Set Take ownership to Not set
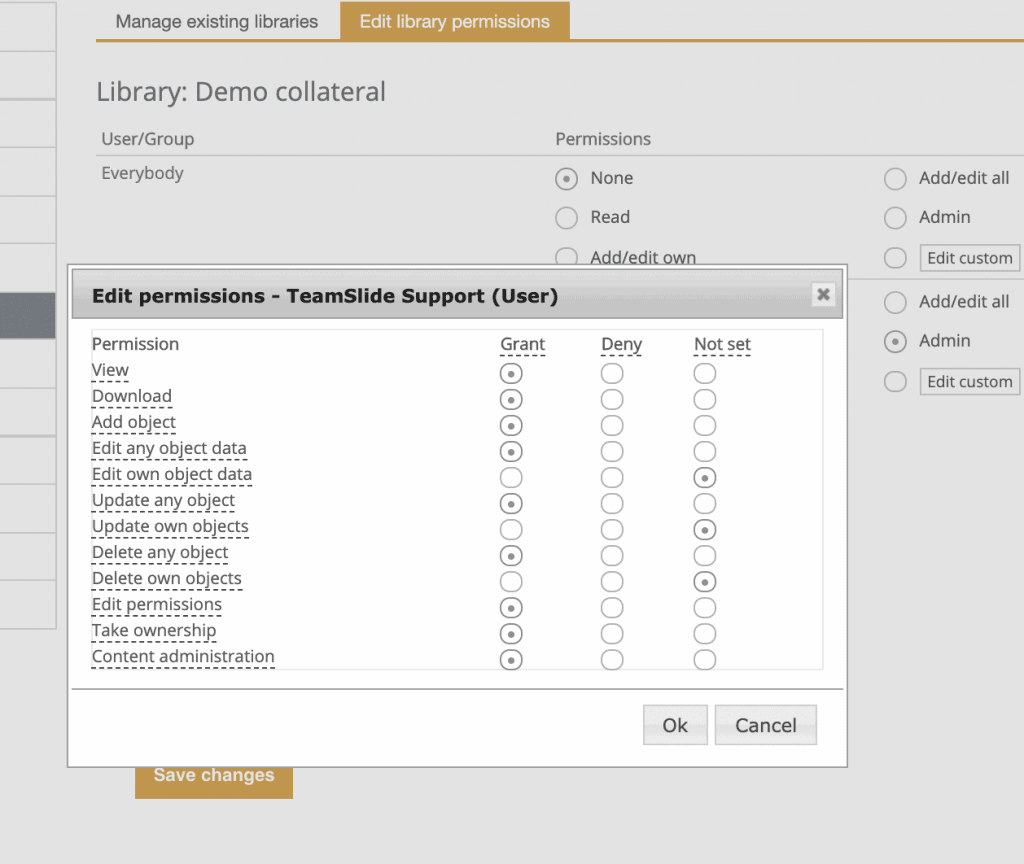Image resolution: width=1024 pixels, height=864 pixels. (704, 633)
